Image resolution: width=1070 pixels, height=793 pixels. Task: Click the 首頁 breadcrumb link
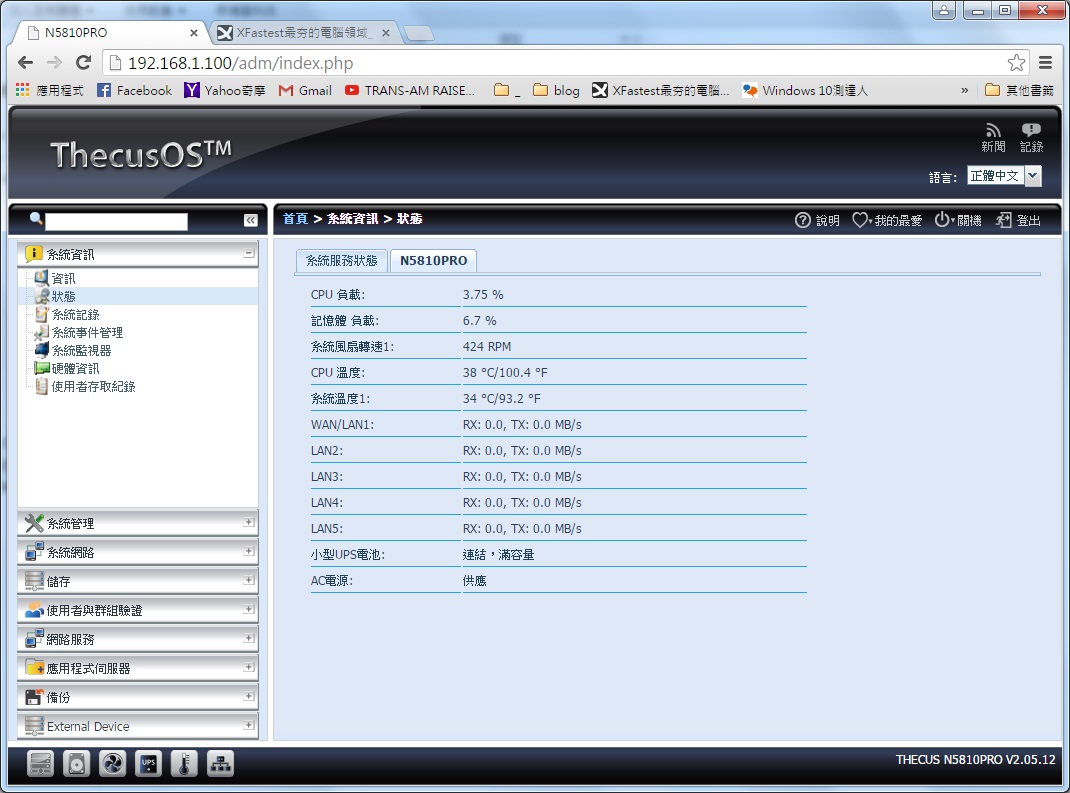295,218
